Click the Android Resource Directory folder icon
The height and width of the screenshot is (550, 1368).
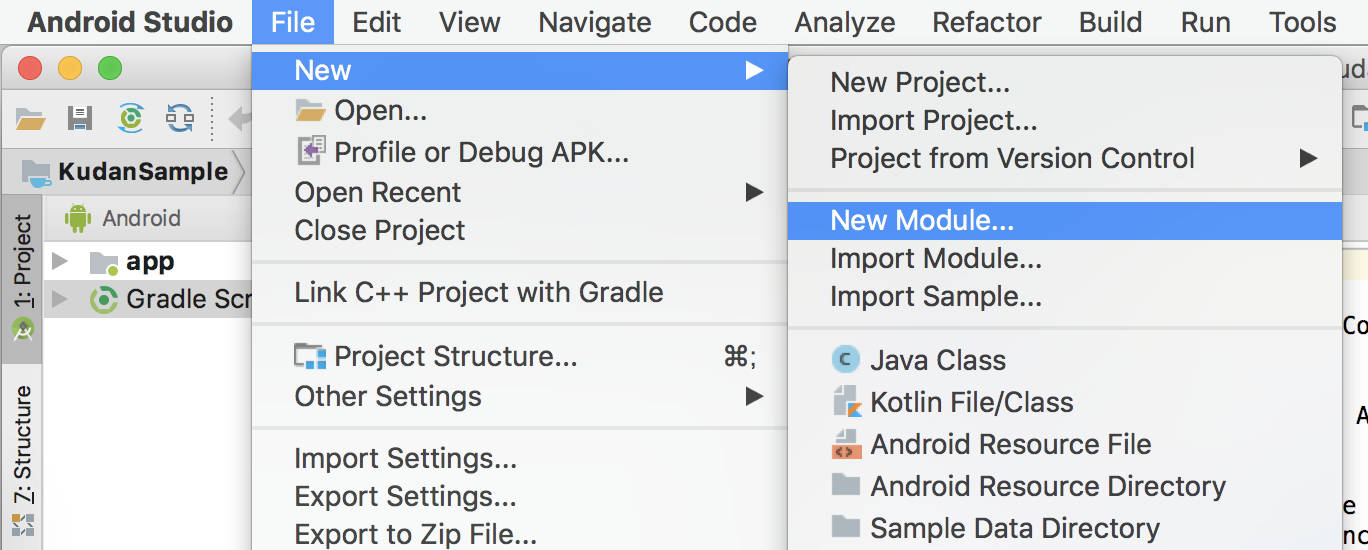[x=846, y=485]
